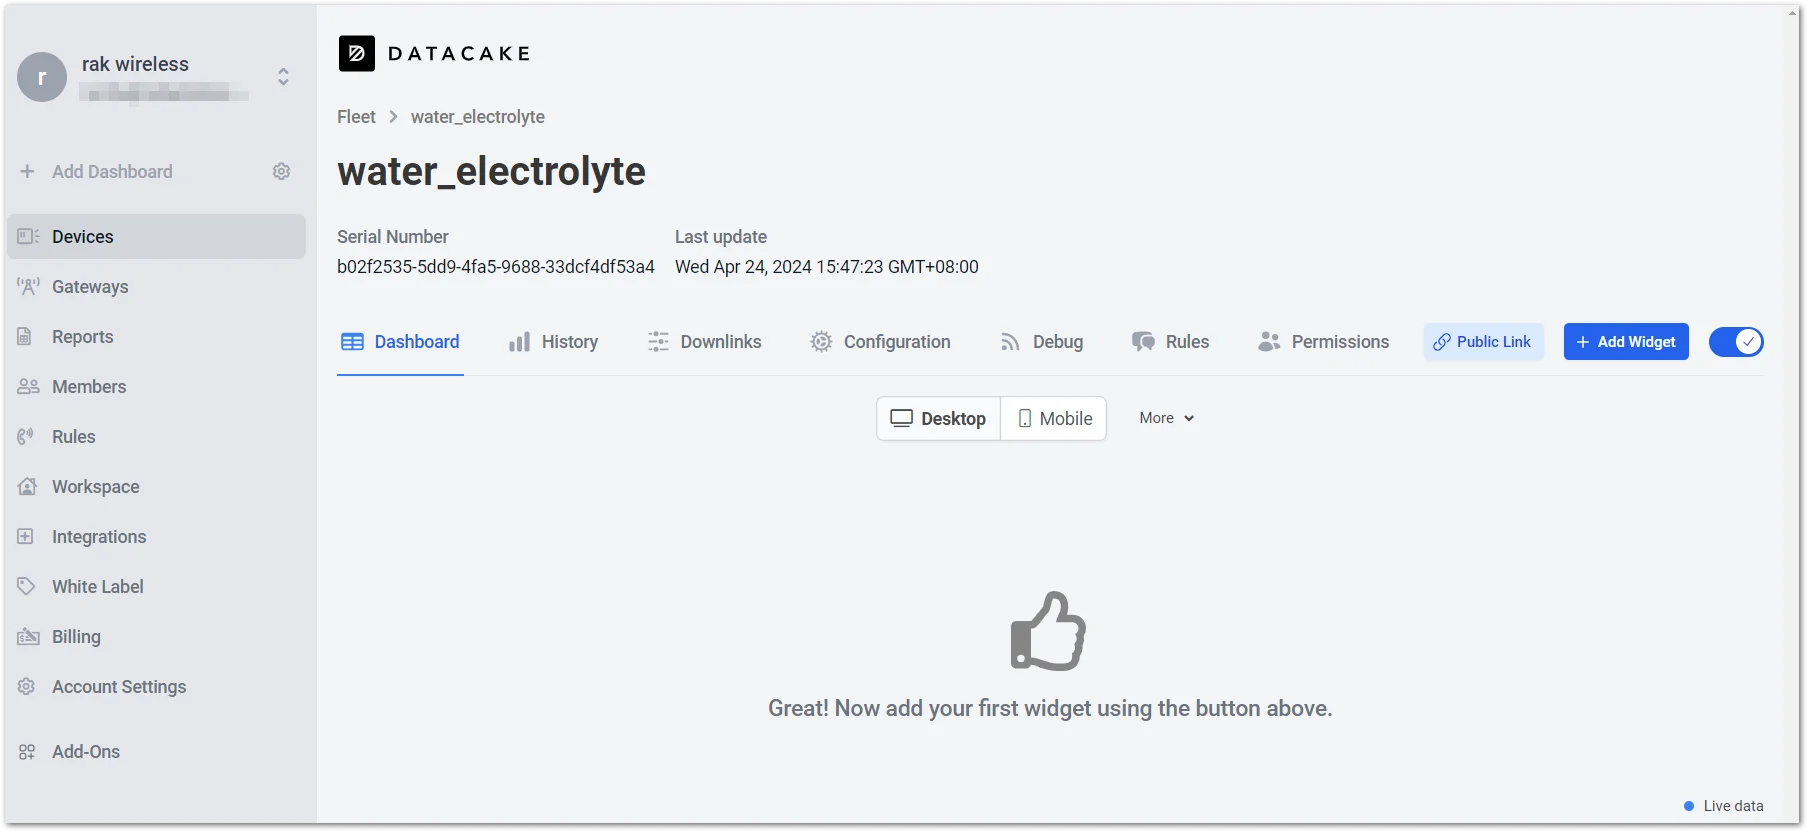
Task: Switch to Desktop view
Action: [x=939, y=419]
